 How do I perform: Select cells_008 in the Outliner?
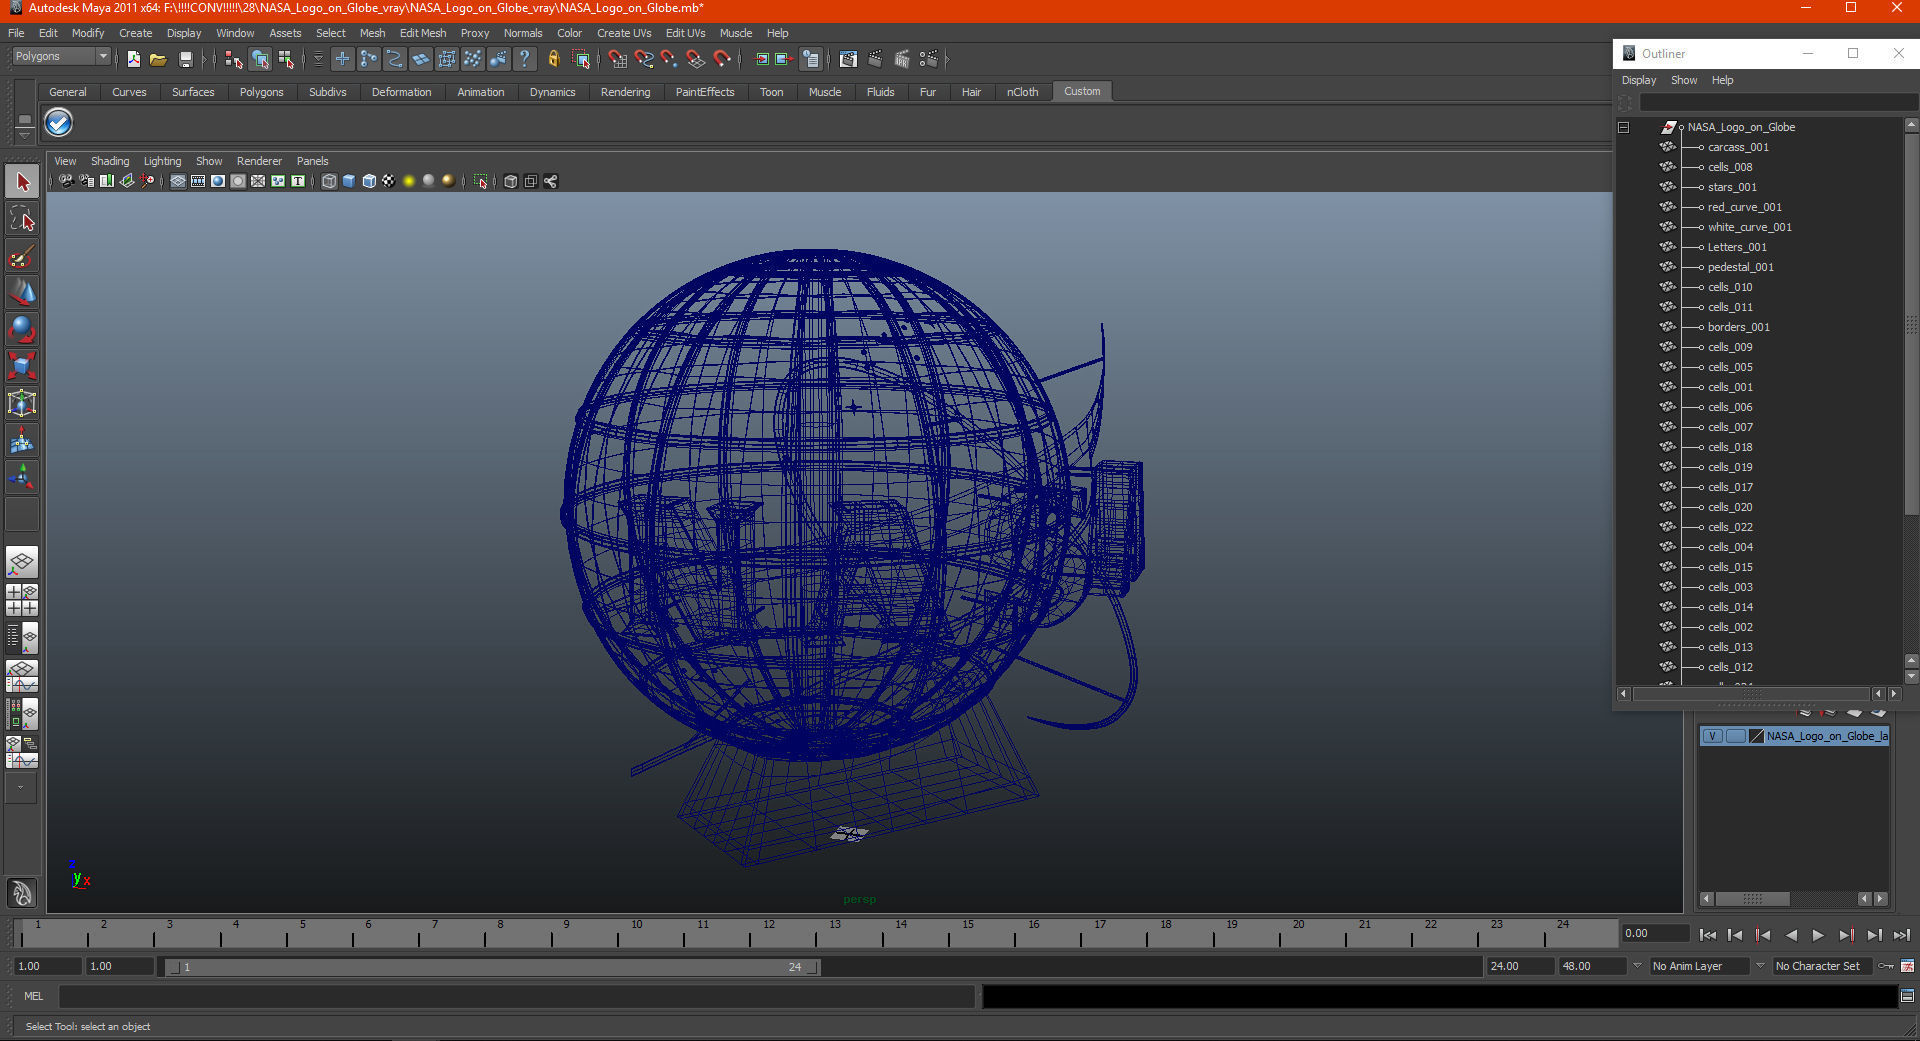pos(1730,167)
